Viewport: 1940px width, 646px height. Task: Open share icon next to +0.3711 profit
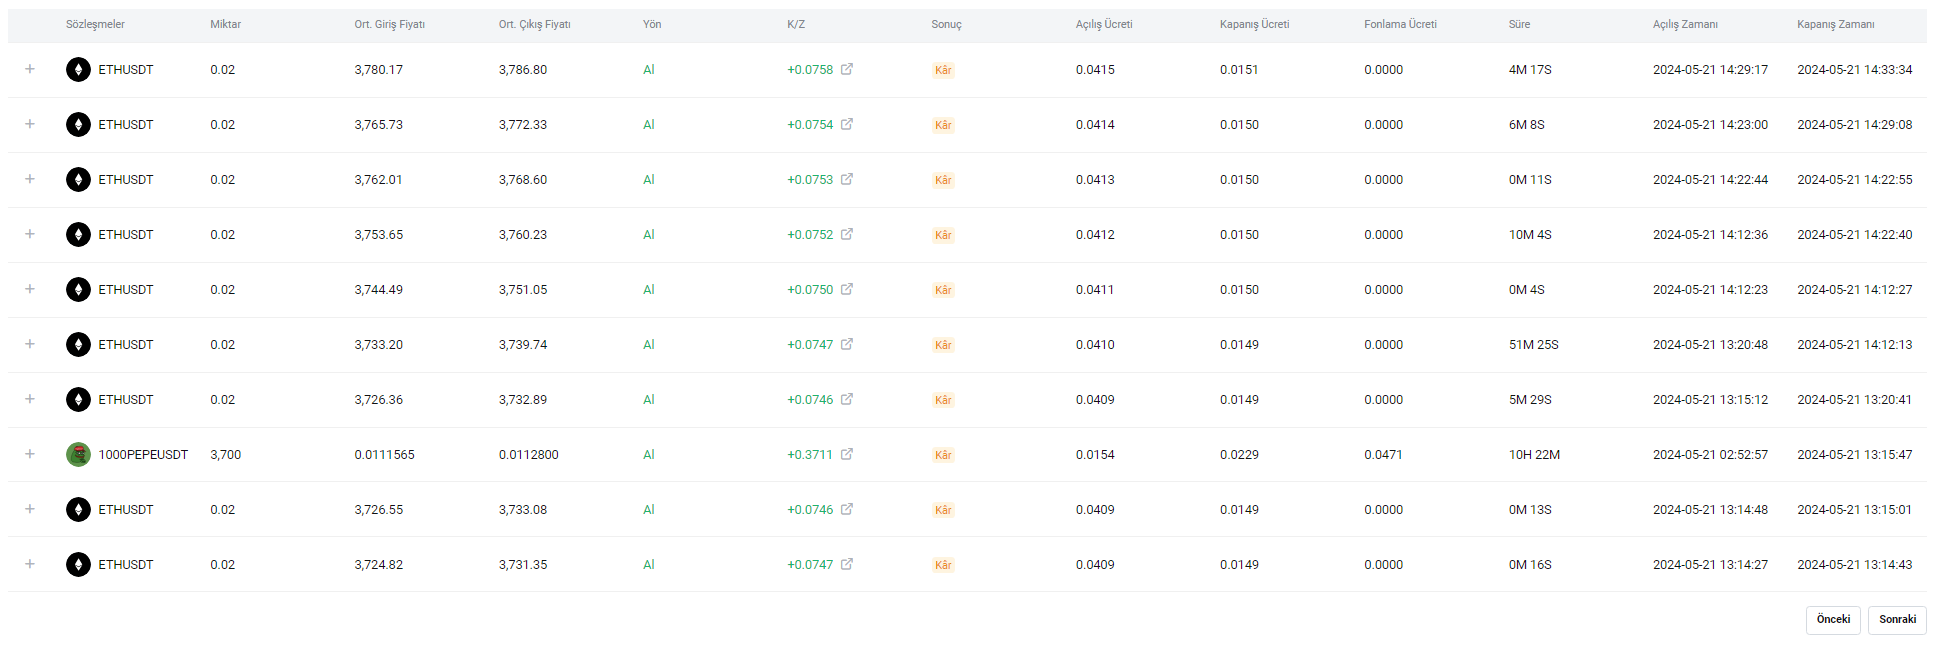847,454
